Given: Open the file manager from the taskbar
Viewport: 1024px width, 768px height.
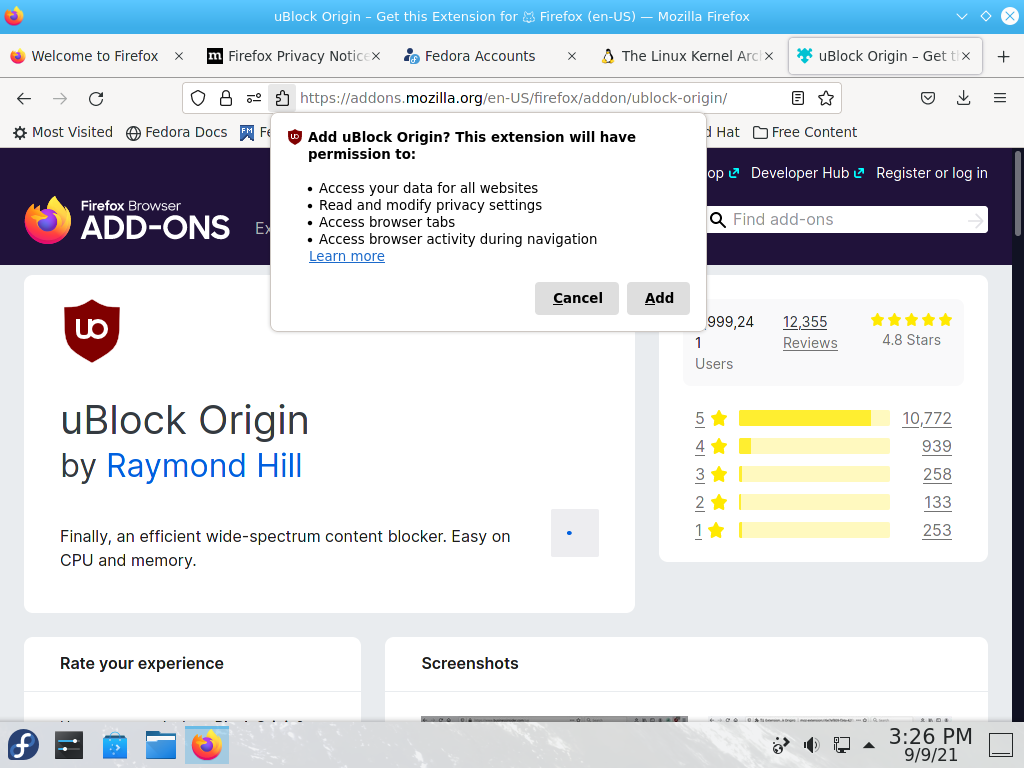Looking at the screenshot, I should (x=161, y=745).
